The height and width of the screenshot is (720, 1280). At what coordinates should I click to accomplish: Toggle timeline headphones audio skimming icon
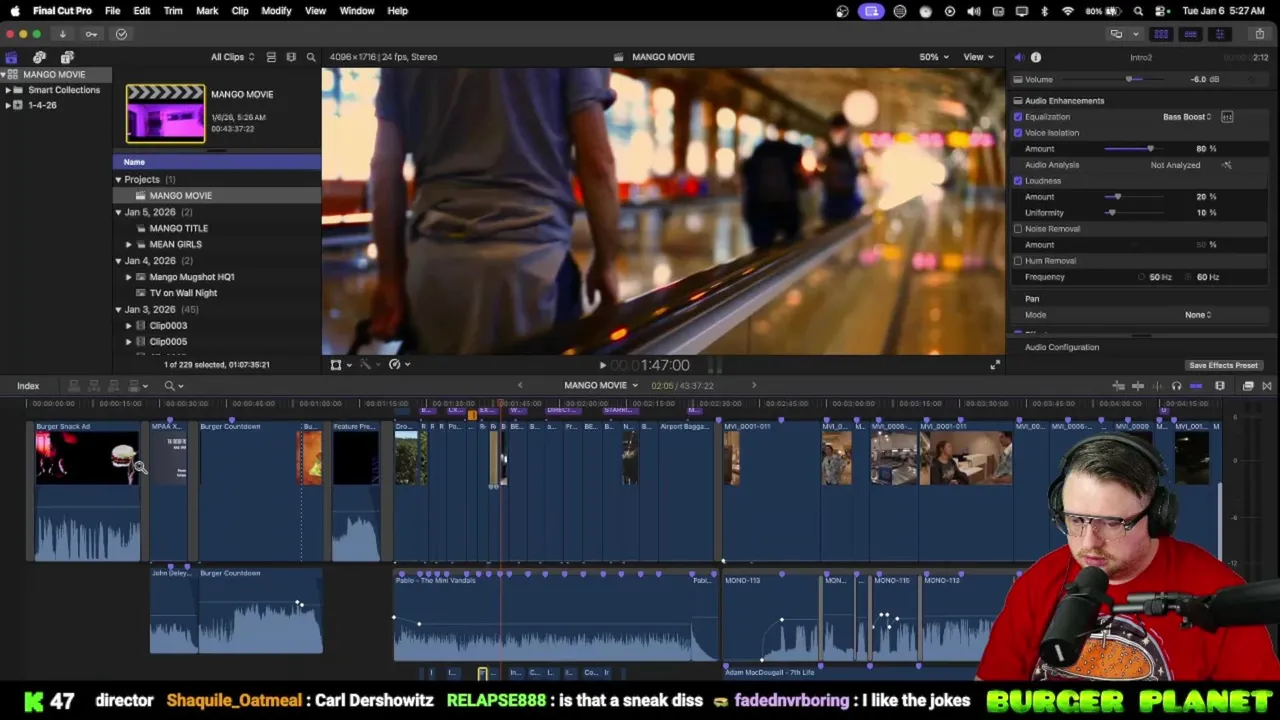(1176, 386)
